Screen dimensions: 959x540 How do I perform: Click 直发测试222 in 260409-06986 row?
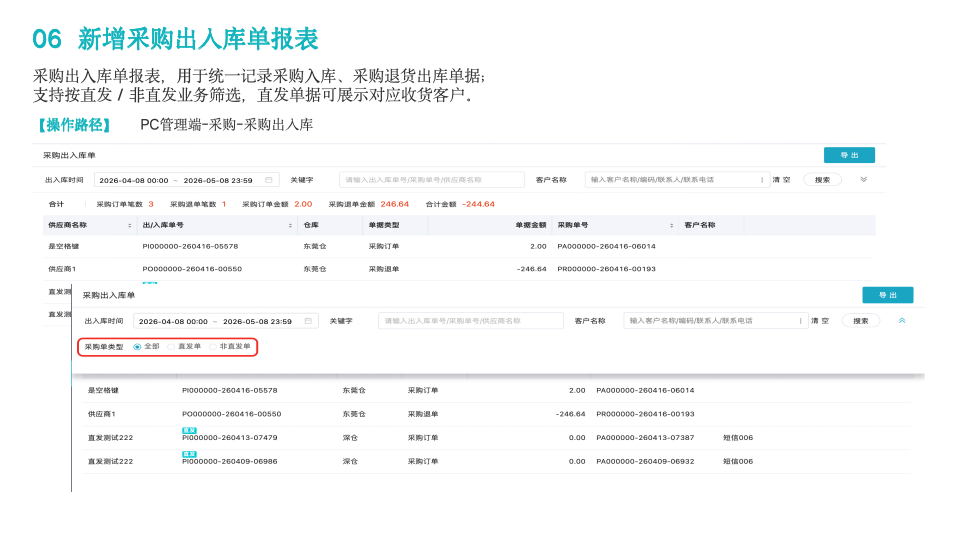pos(110,462)
